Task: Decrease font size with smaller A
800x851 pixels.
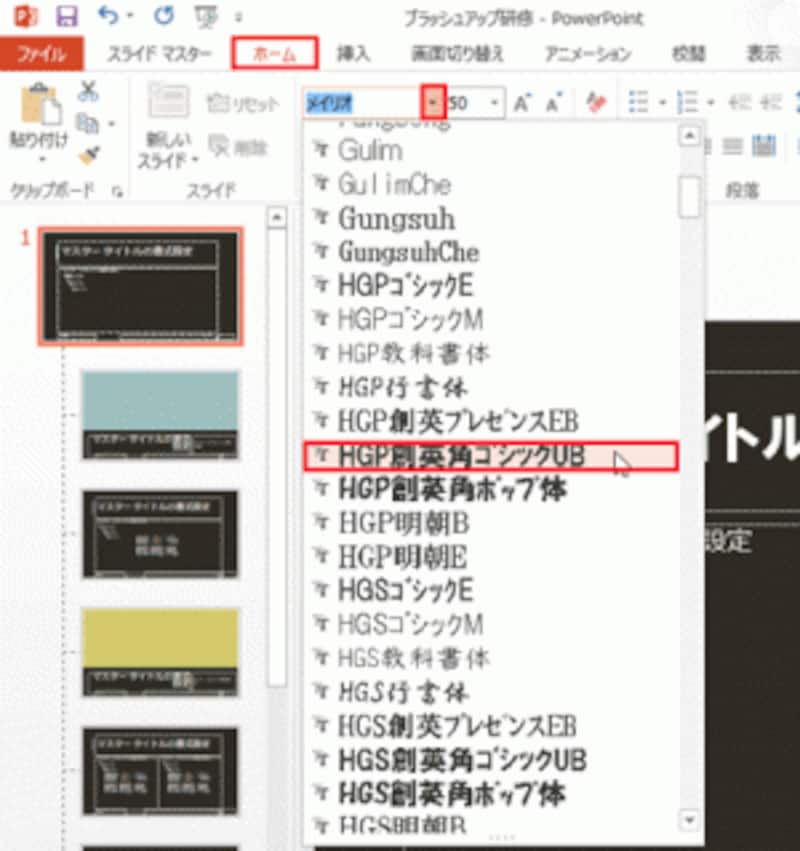Action: [553, 103]
